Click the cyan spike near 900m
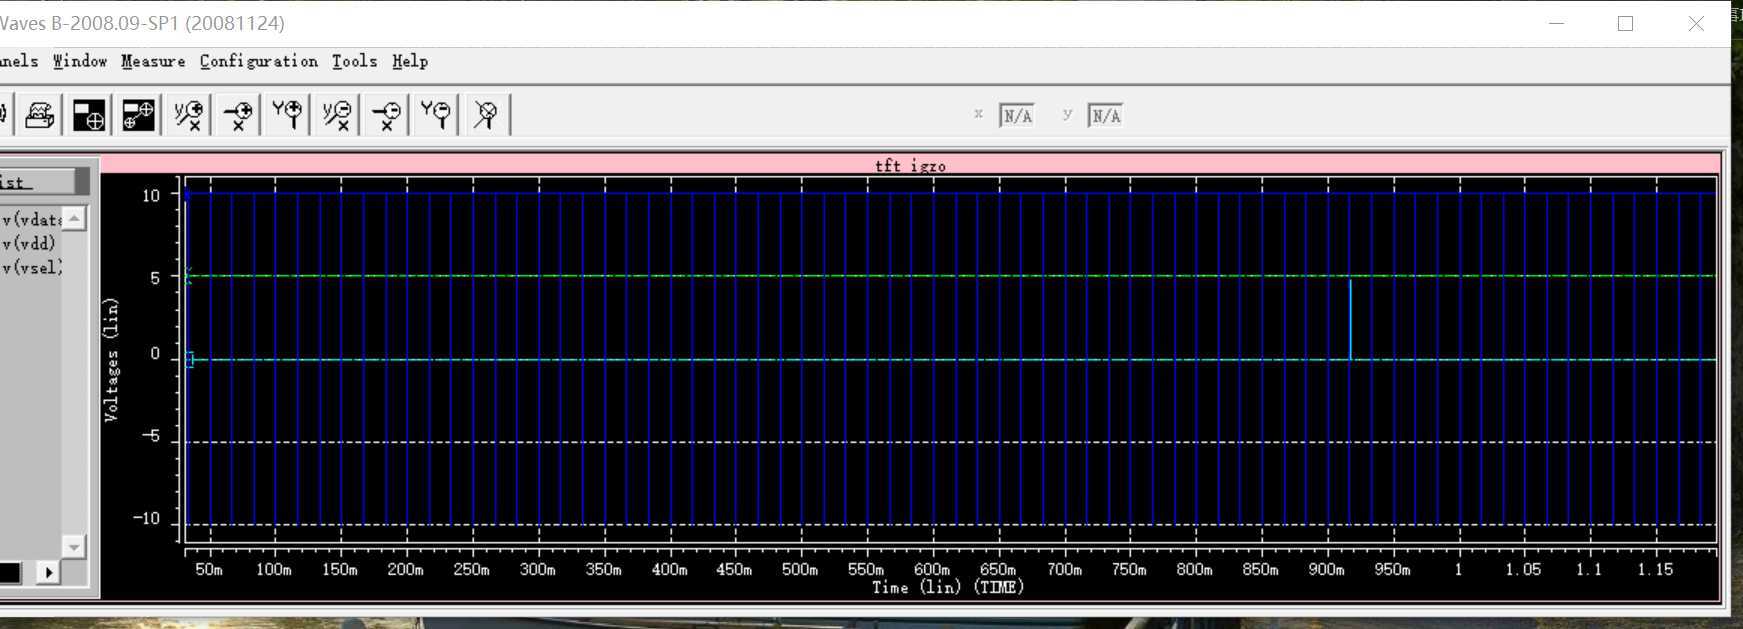 pyautogui.click(x=1350, y=319)
